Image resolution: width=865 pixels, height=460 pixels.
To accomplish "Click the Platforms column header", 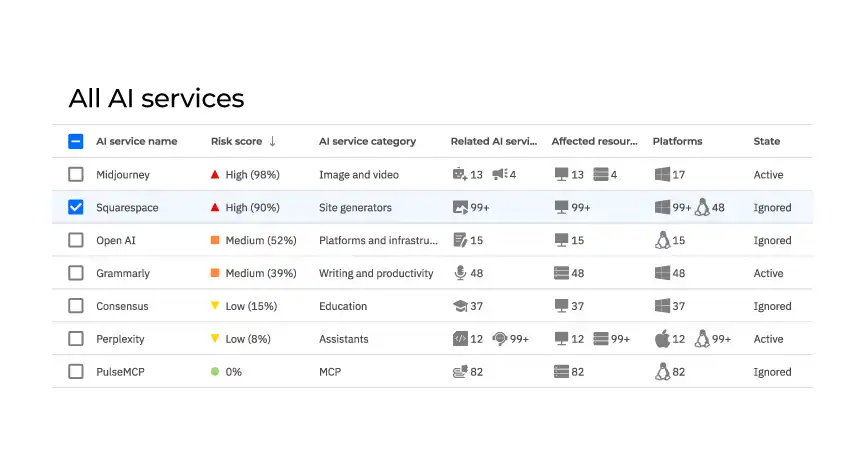I will click(x=677, y=141).
